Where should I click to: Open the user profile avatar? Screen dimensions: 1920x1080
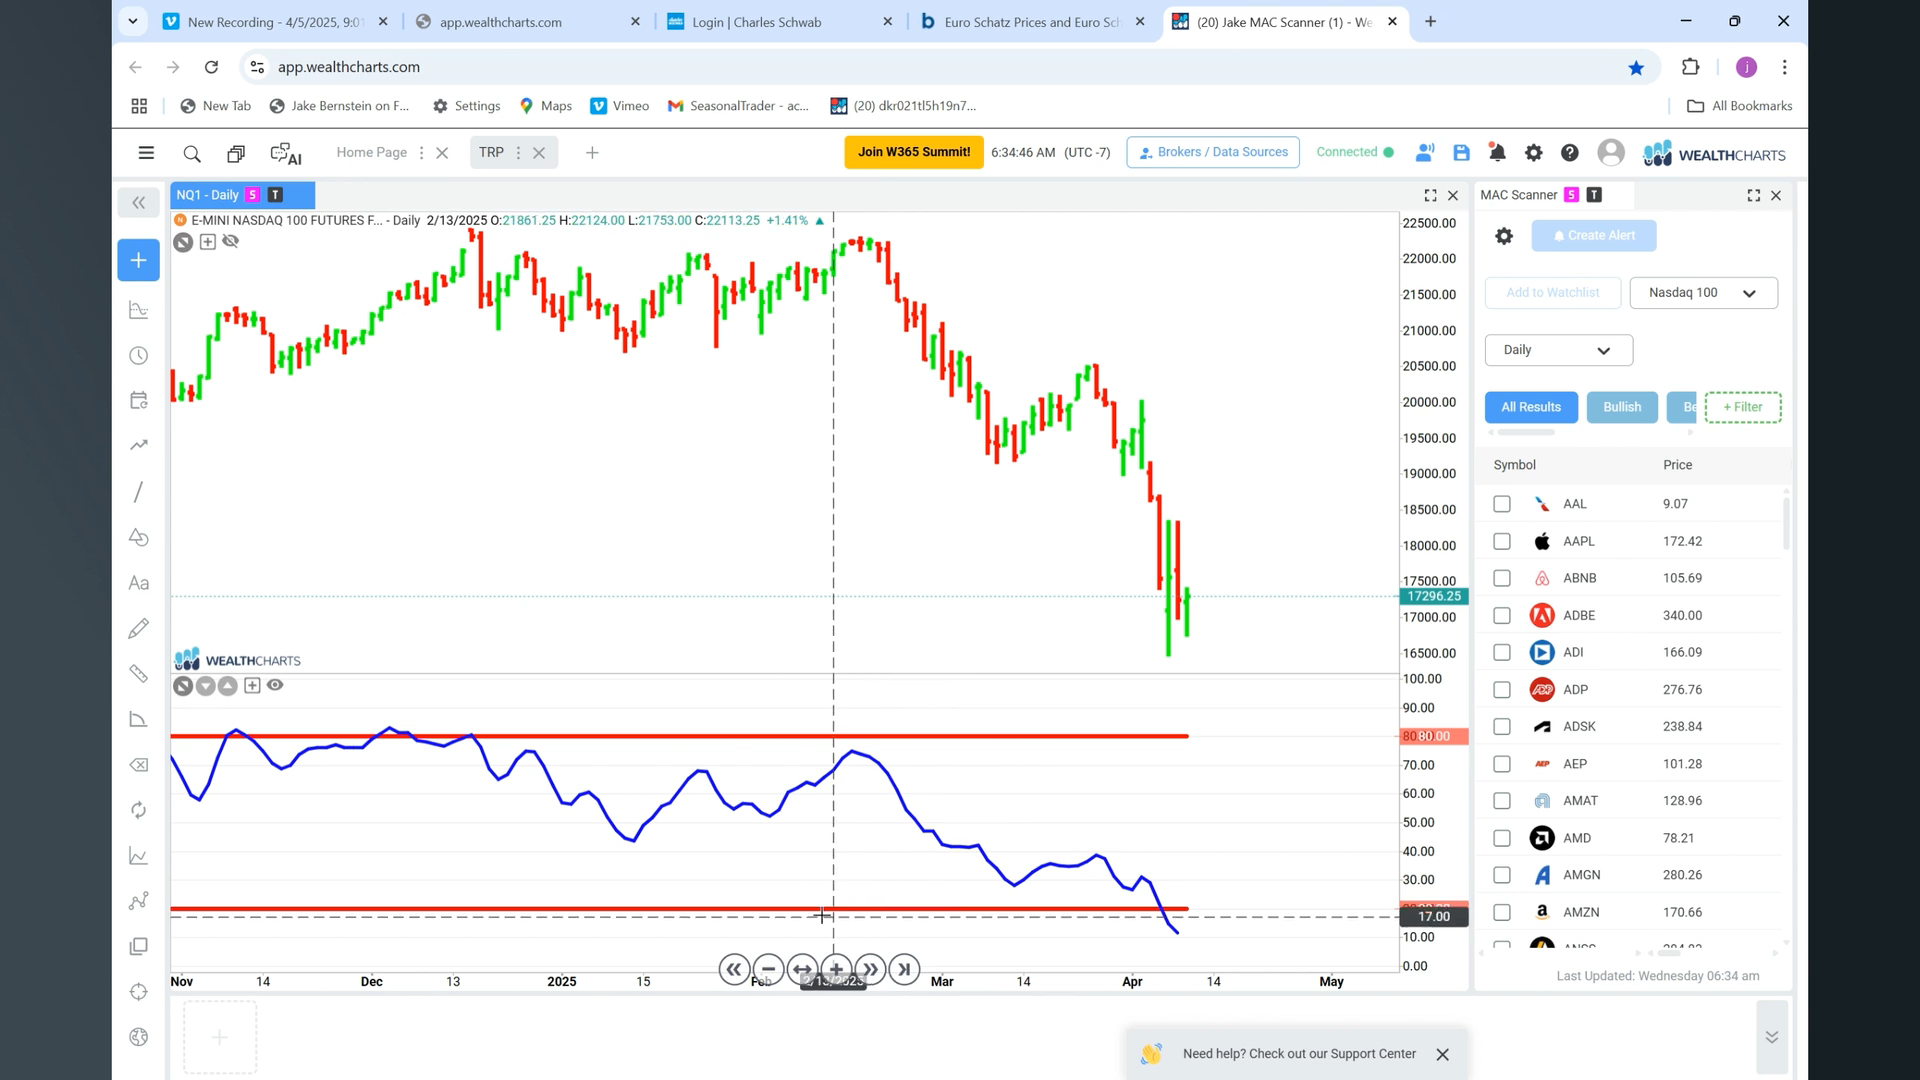click(1611, 153)
